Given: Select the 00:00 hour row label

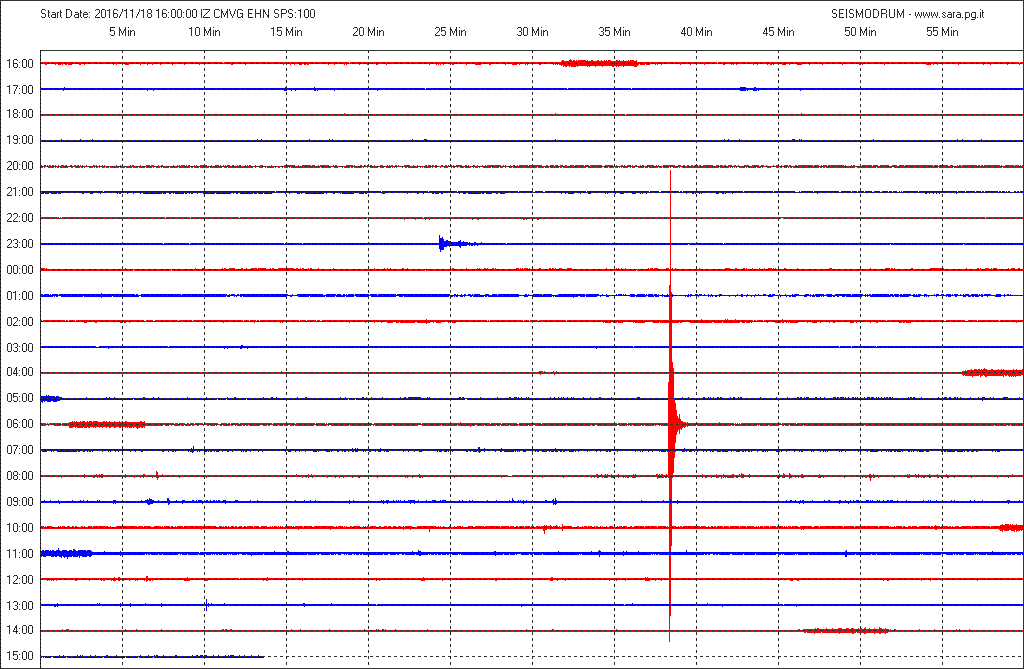Looking at the screenshot, I should [x=20, y=270].
